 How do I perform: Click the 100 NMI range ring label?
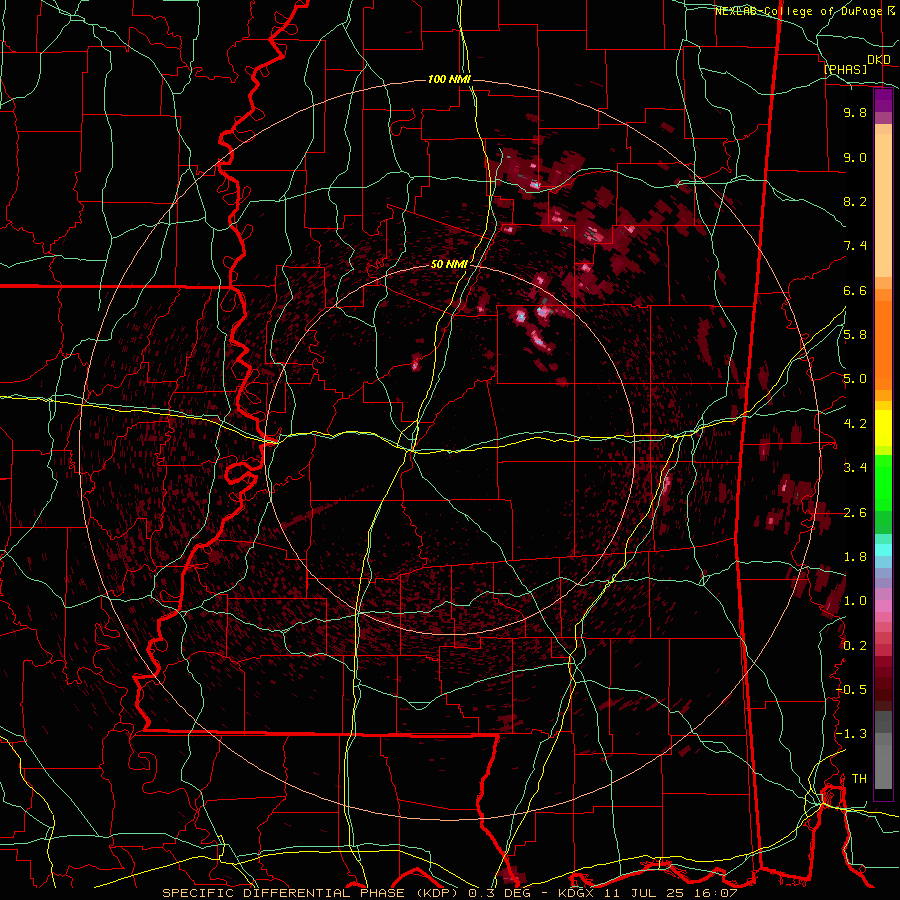click(449, 79)
